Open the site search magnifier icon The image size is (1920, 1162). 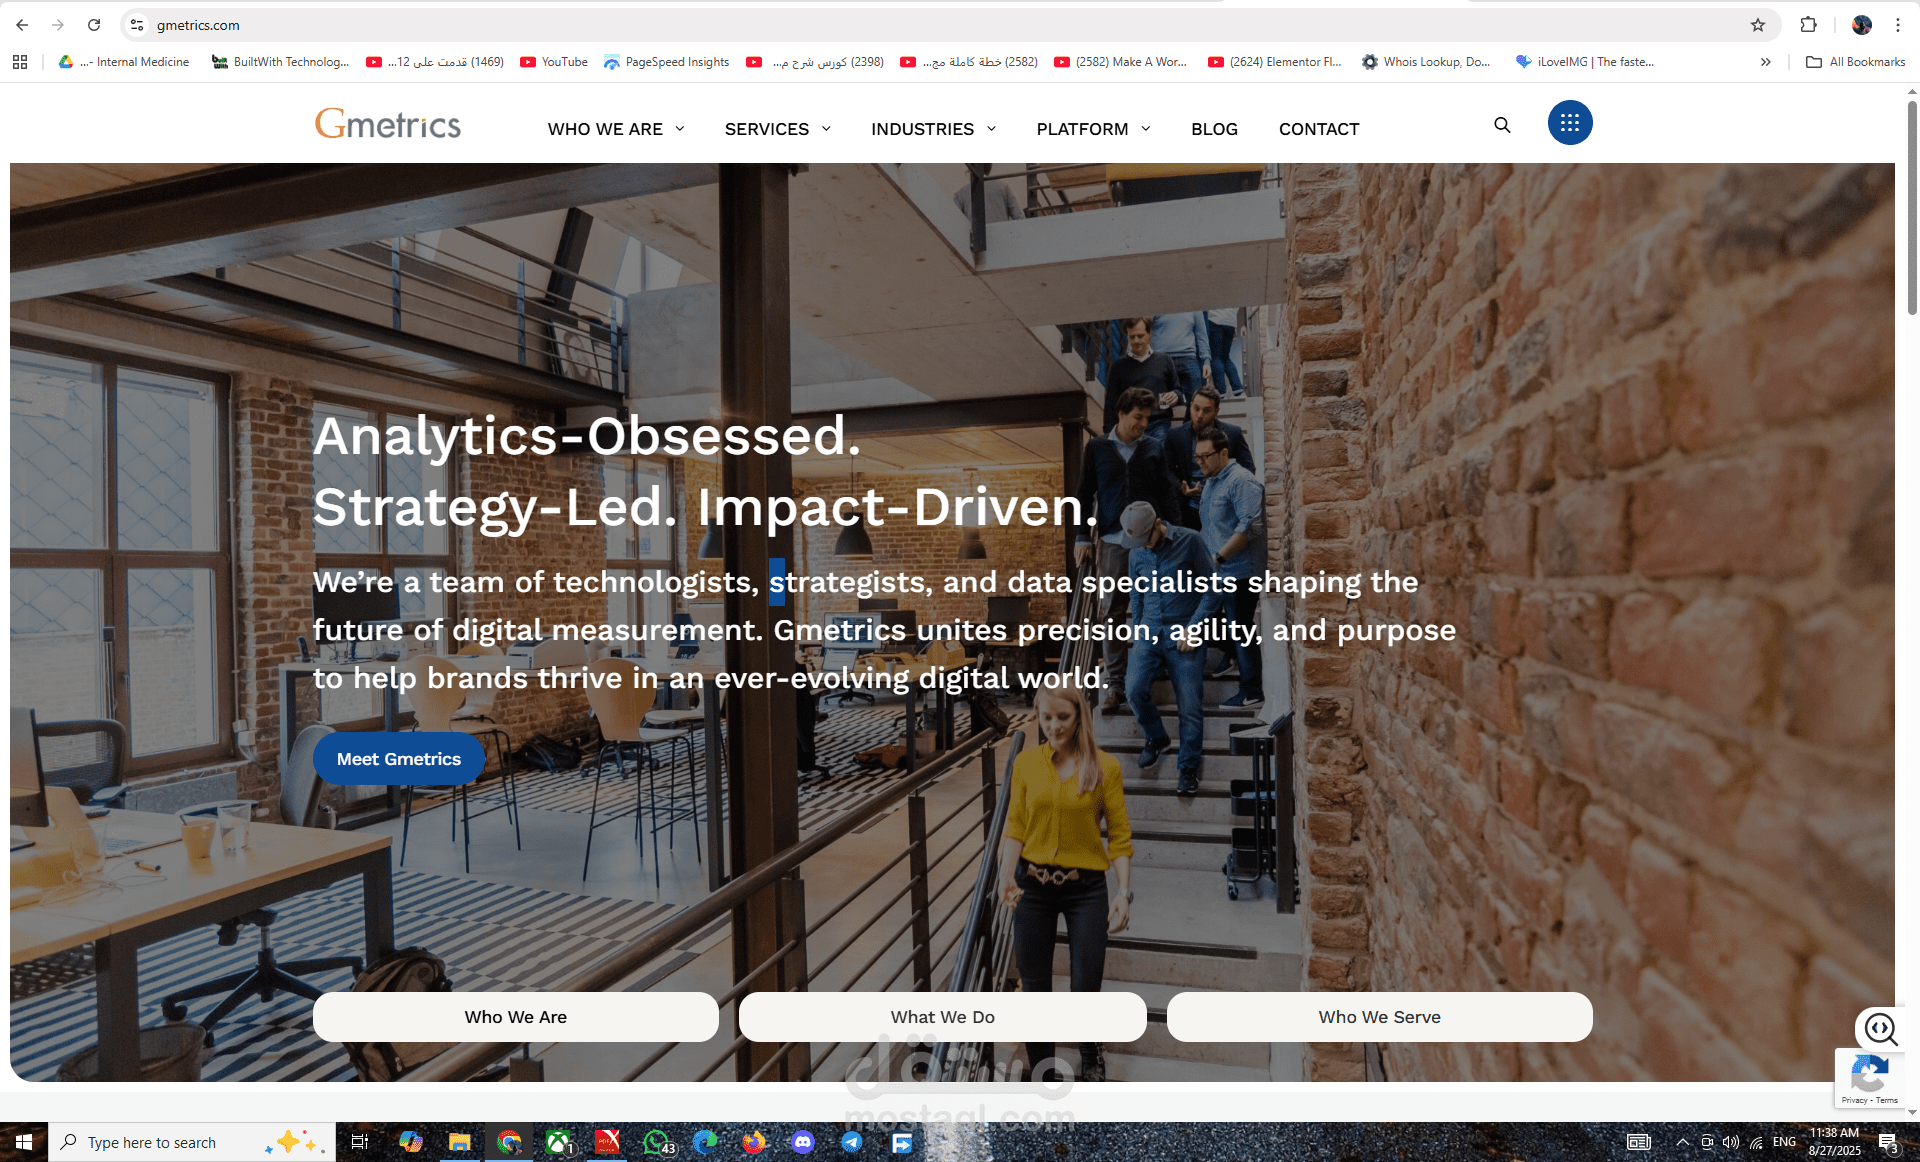[x=1502, y=124]
